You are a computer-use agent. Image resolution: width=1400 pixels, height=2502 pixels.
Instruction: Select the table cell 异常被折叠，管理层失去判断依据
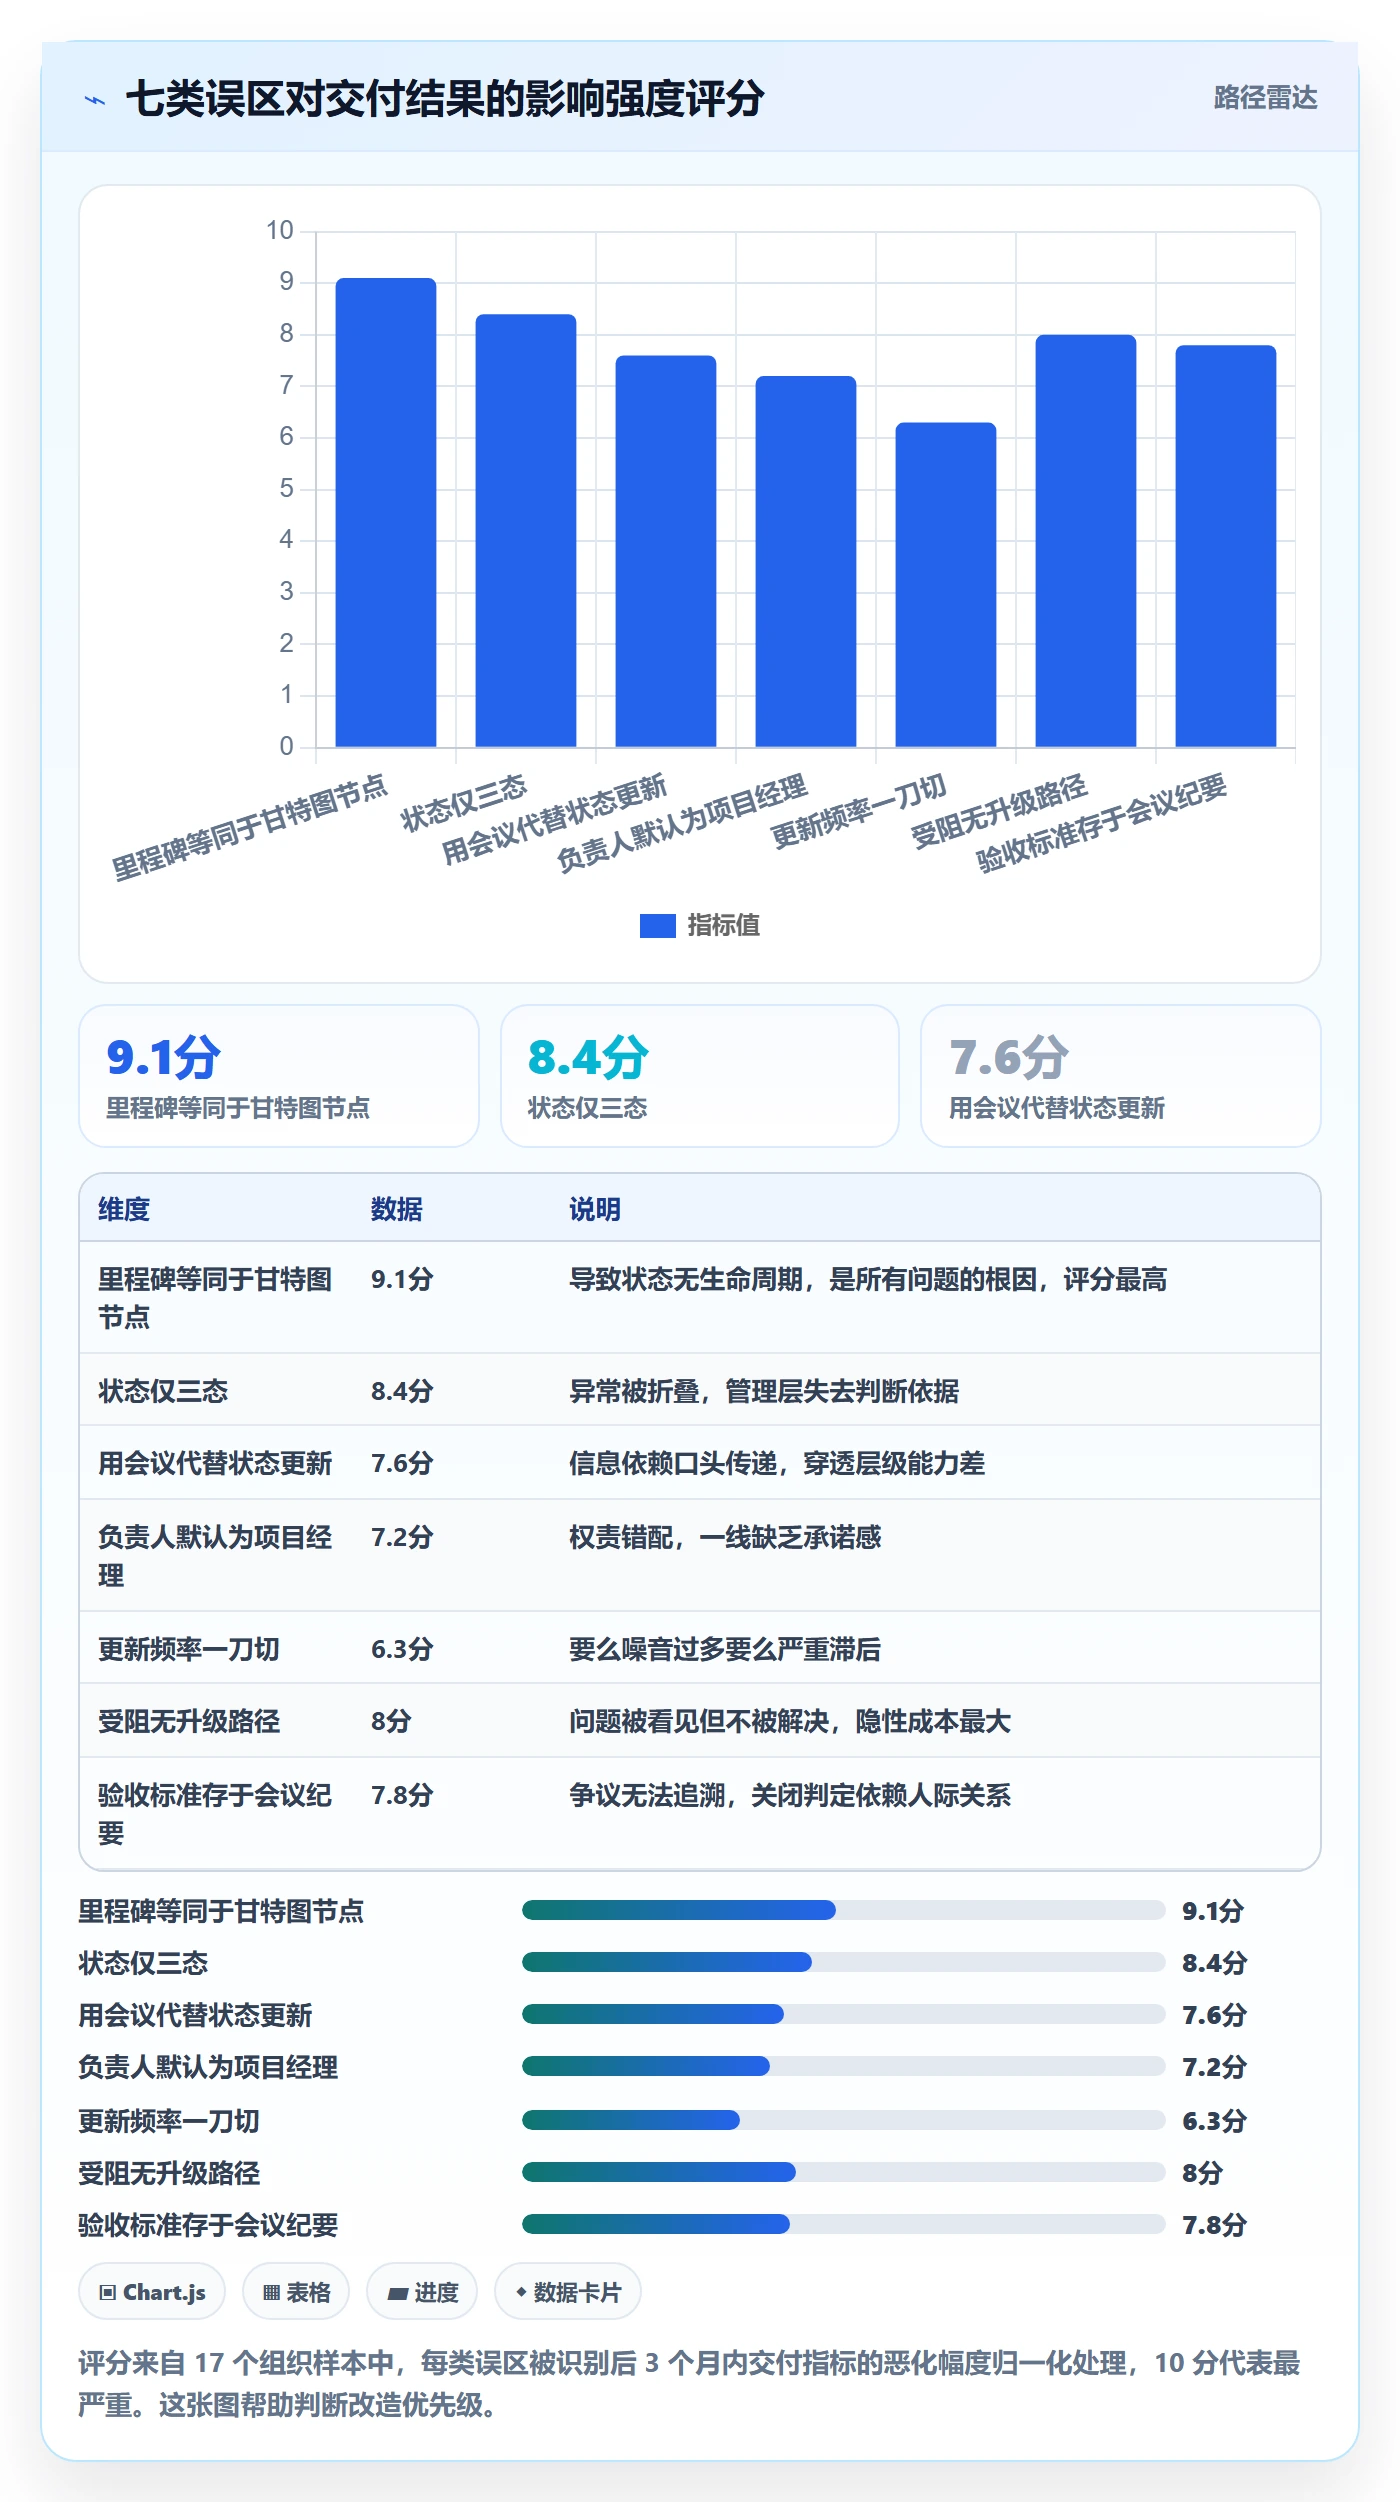click(x=764, y=1391)
